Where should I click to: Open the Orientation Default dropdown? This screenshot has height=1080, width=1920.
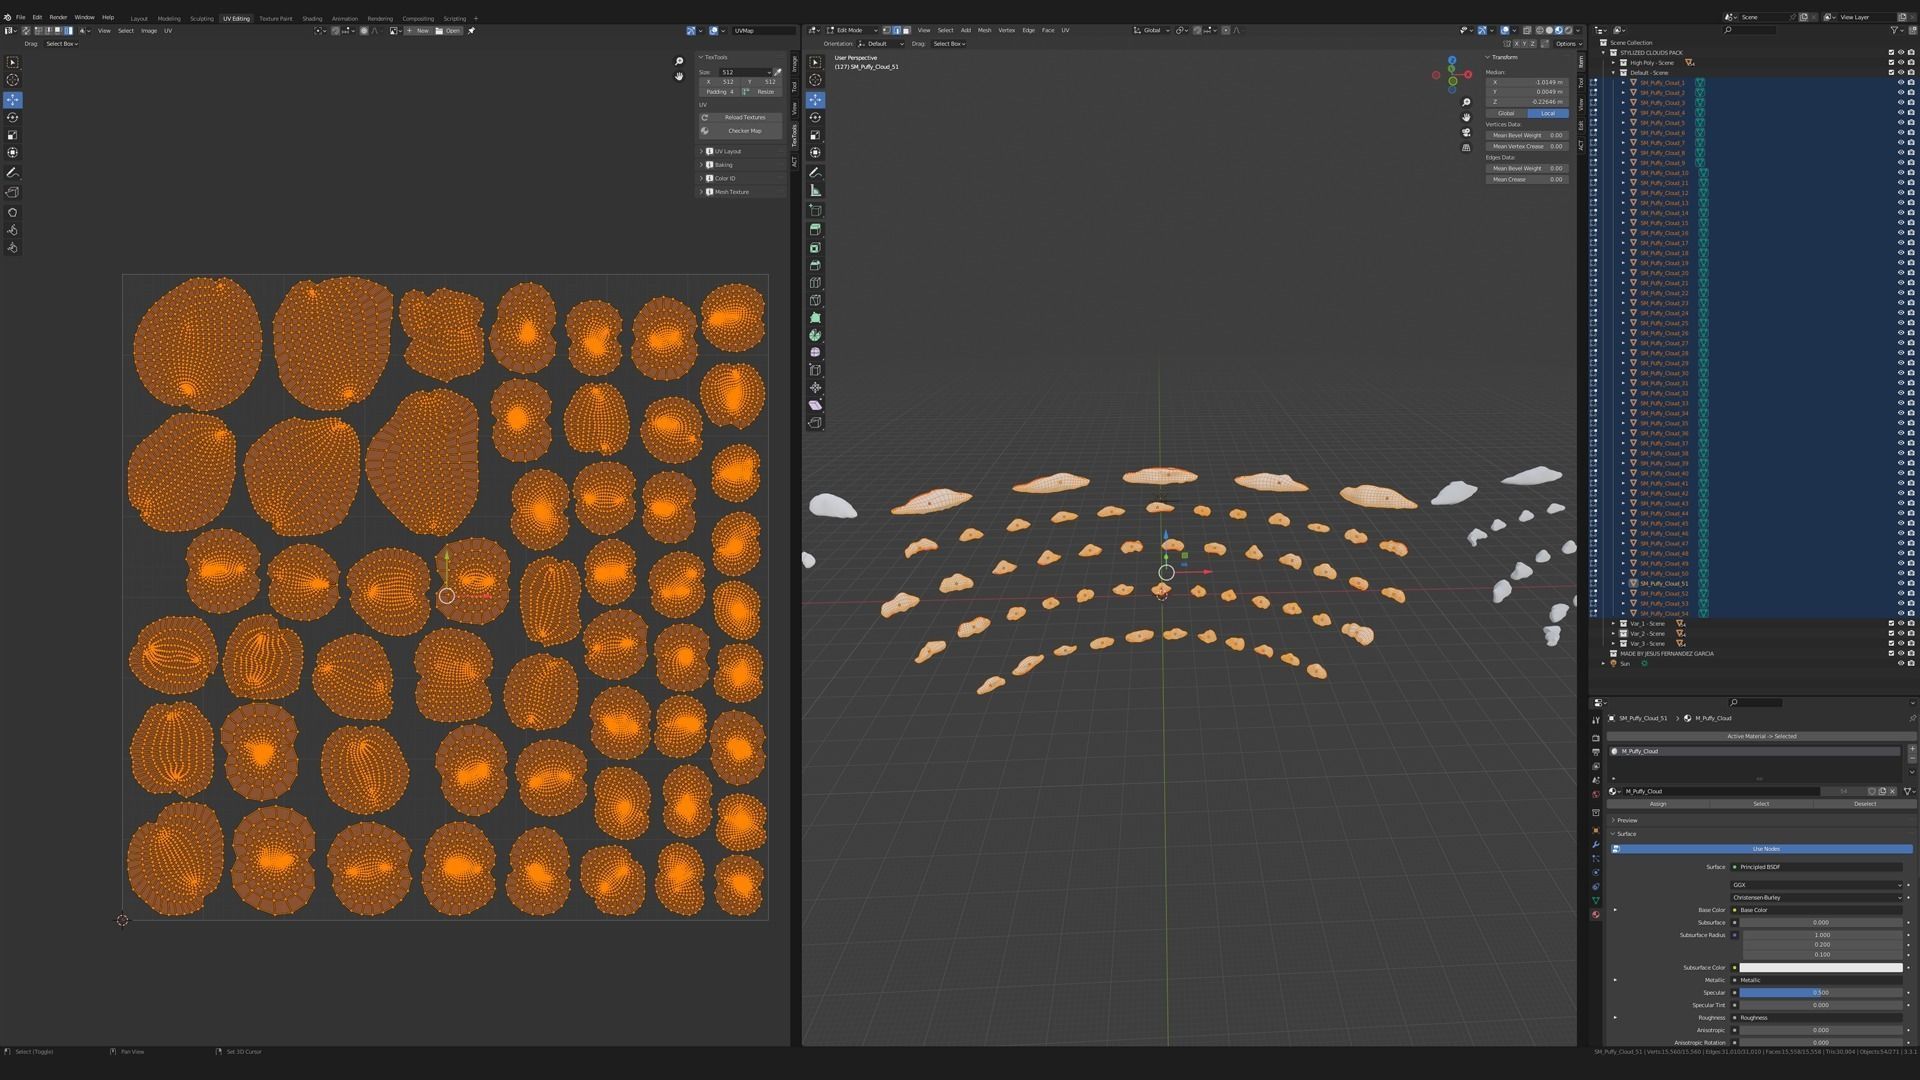tap(882, 44)
